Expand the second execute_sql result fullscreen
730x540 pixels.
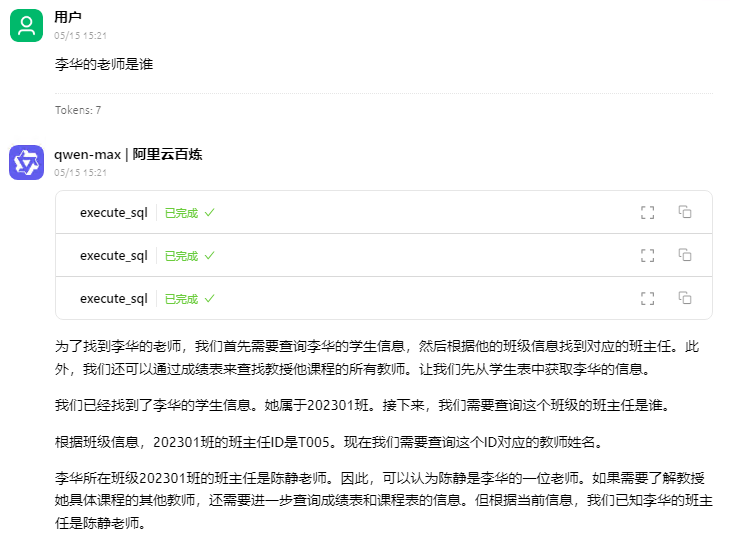pos(647,255)
